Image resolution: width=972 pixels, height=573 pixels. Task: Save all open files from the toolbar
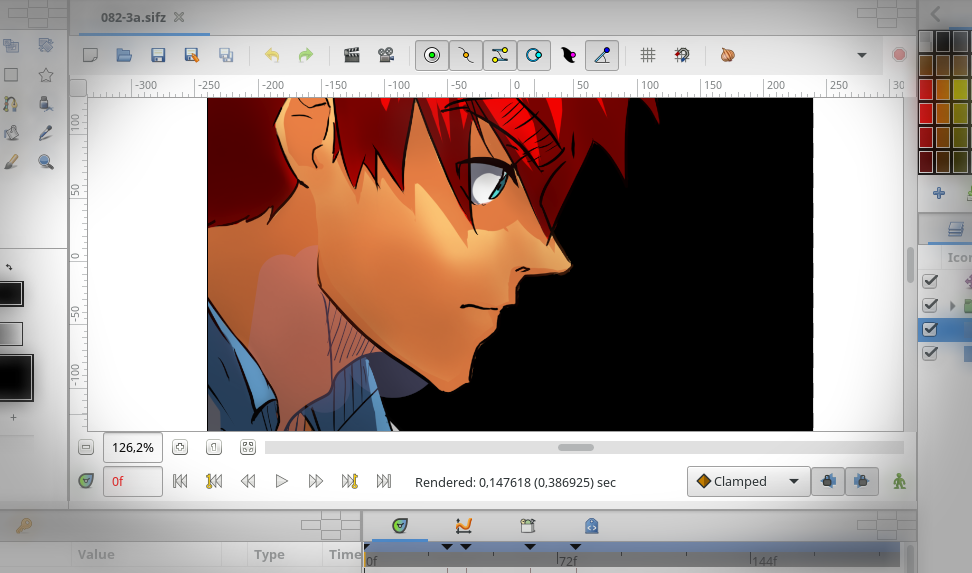[x=226, y=55]
